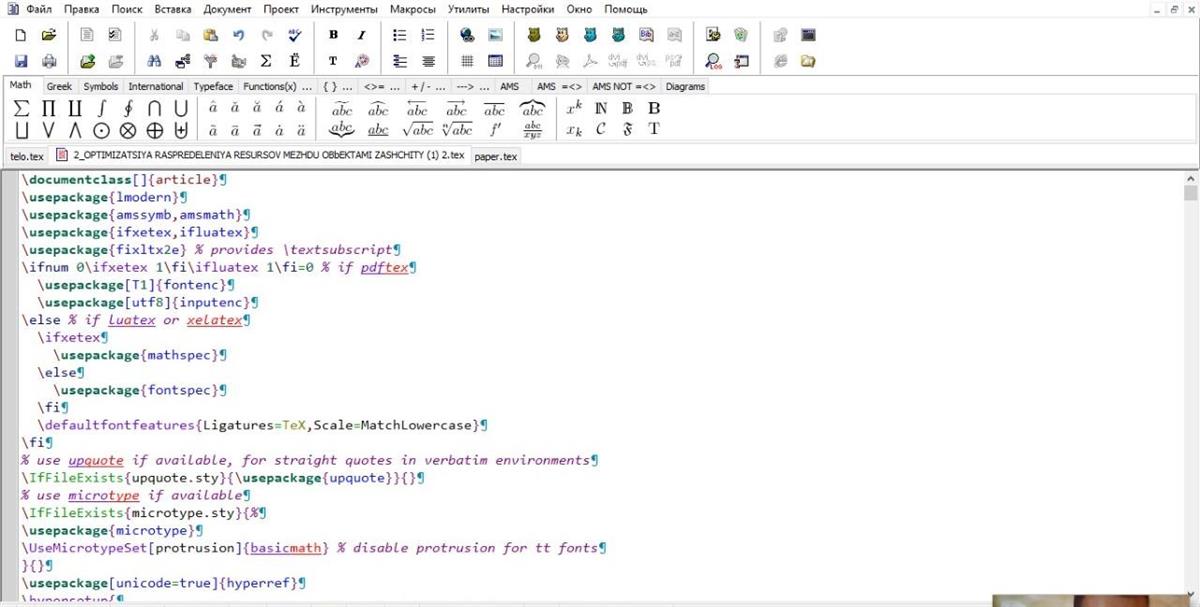This screenshot has width=1200, height=607.
Task: Click the \documentclass[]{article} line
Action: pyautogui.click(x=125, y=180)
